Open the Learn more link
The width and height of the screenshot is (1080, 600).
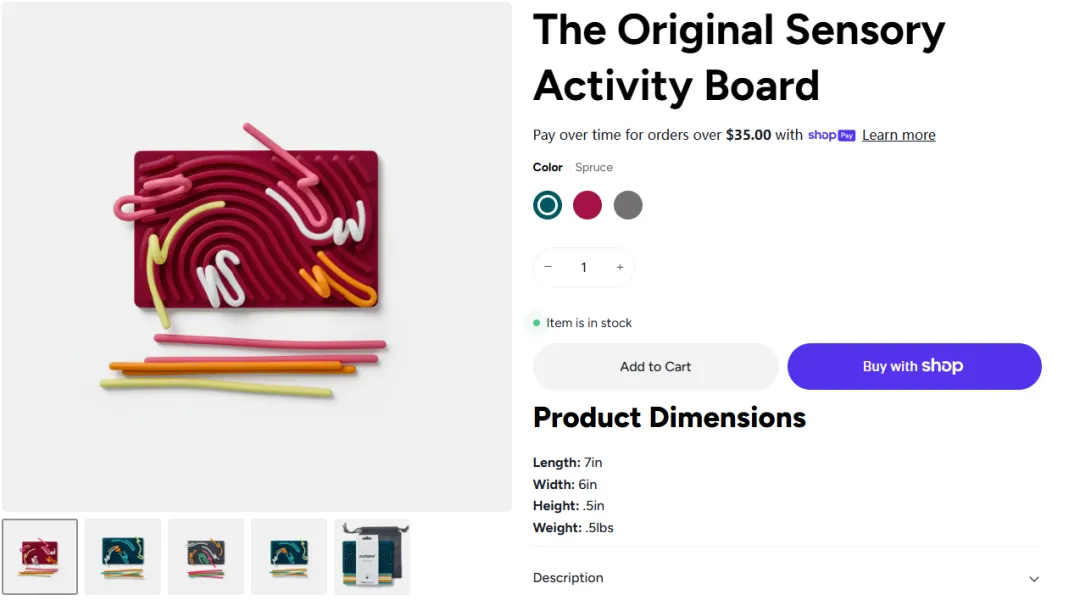(899, 135)
